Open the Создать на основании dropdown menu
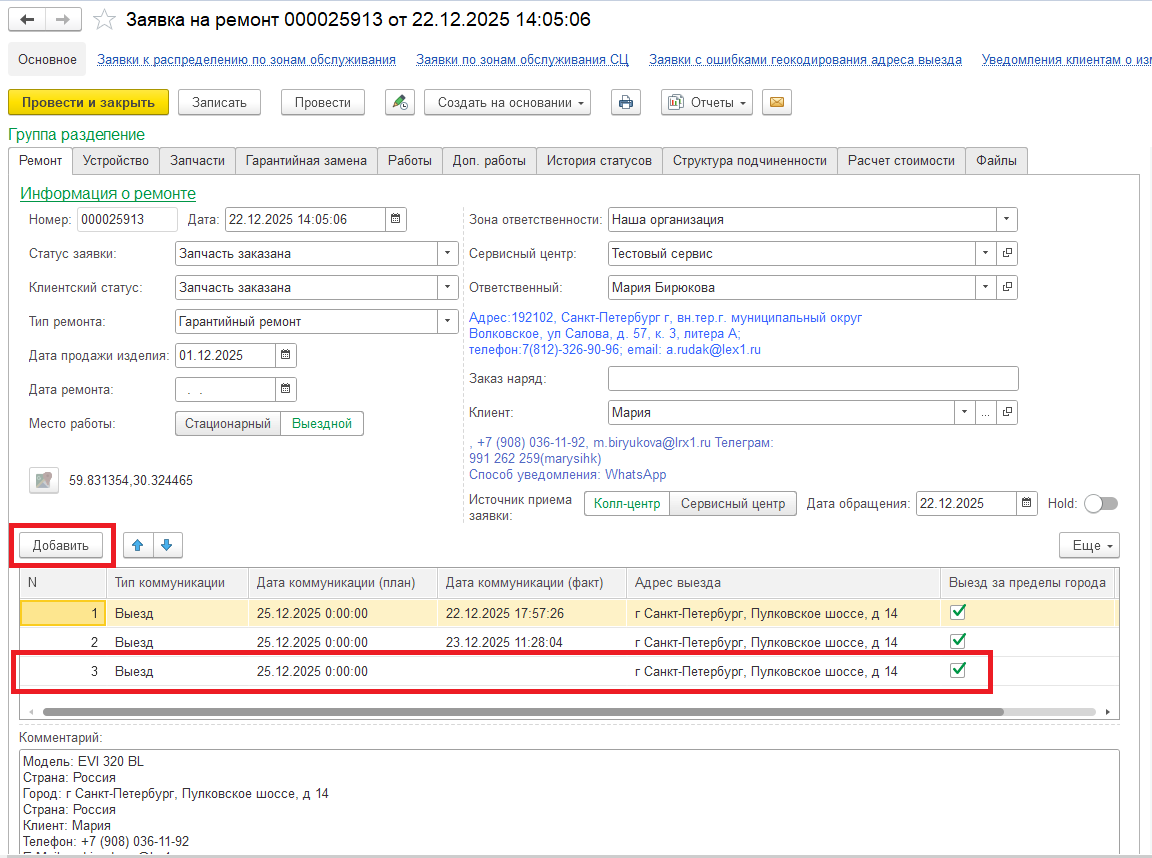The height and width of the screenshot is (858, 1152). [x=507, y=102]
